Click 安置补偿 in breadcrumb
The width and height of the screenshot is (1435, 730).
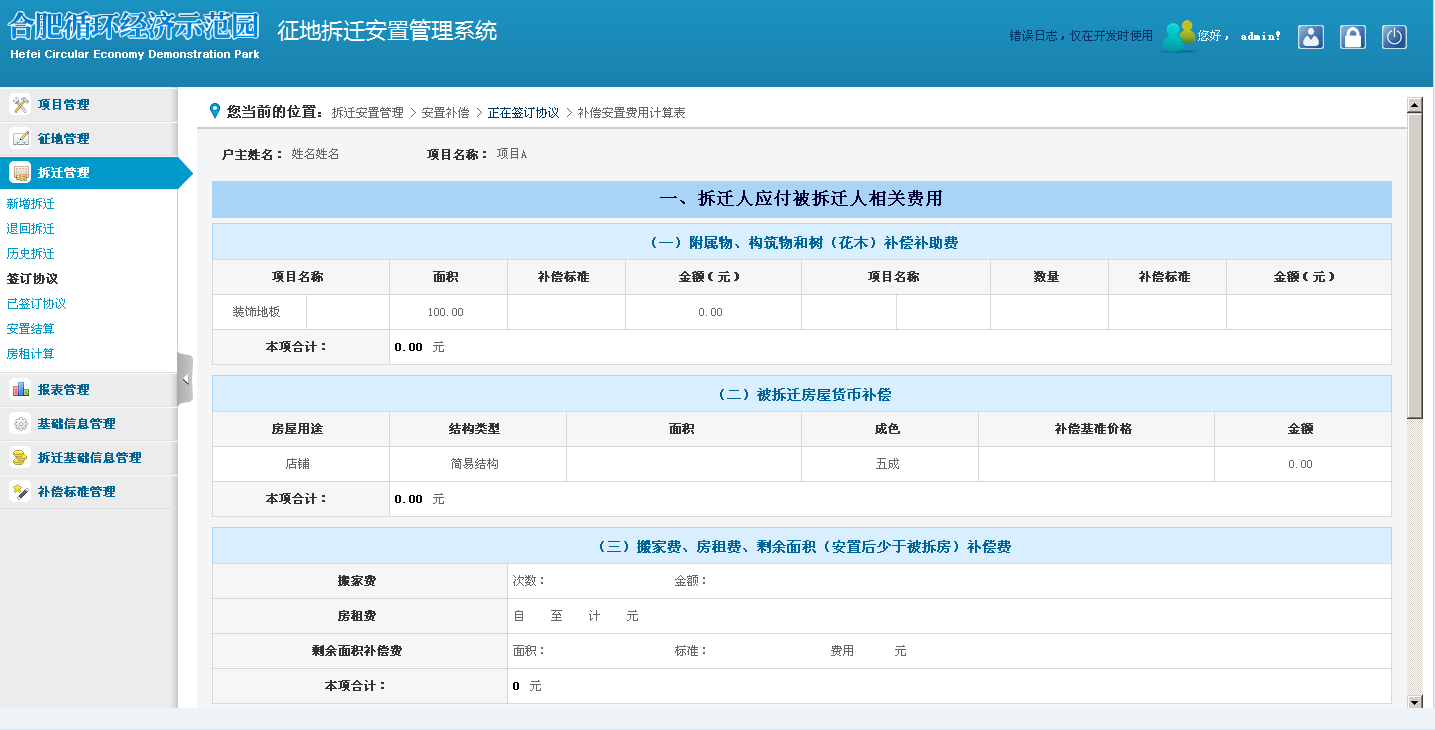(445, 113)
